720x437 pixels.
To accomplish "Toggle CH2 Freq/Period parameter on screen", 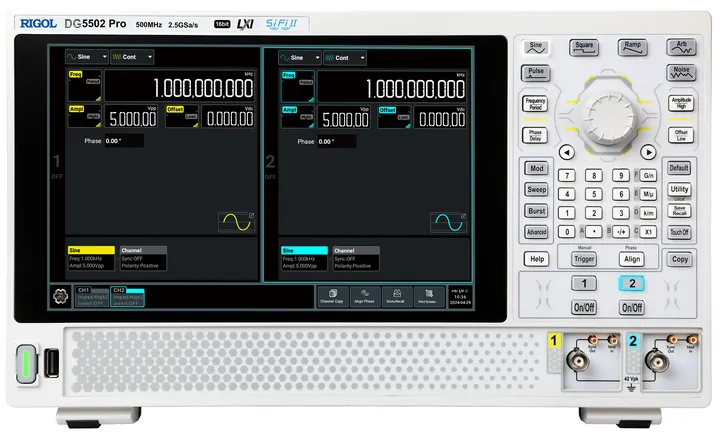I will pos(298,86).
